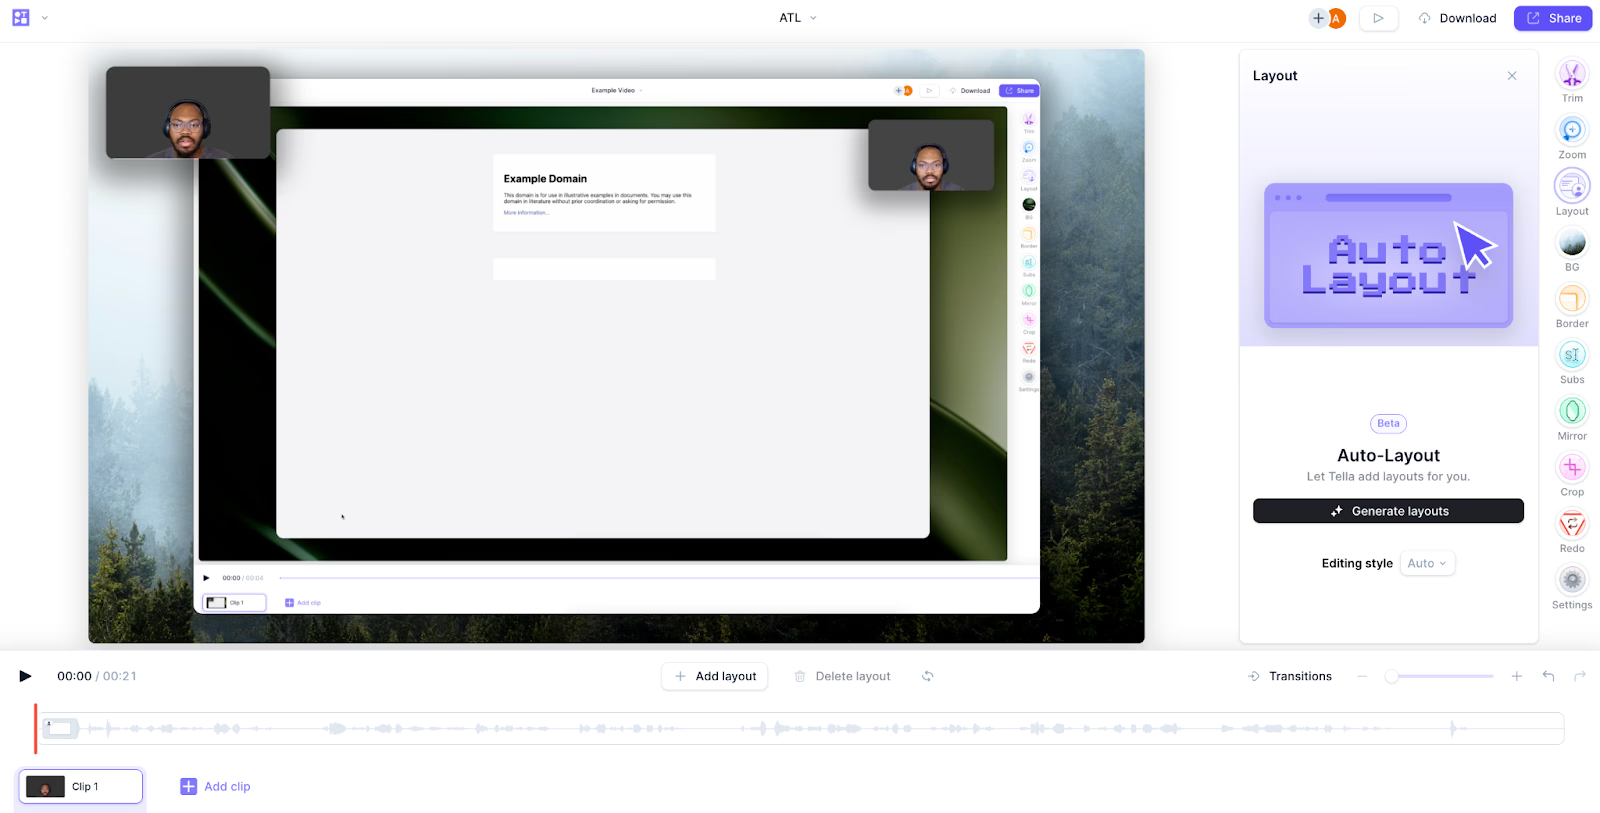Click the small webcam overlay inside the recording
1600x813 pixels.
click(931, 155)
